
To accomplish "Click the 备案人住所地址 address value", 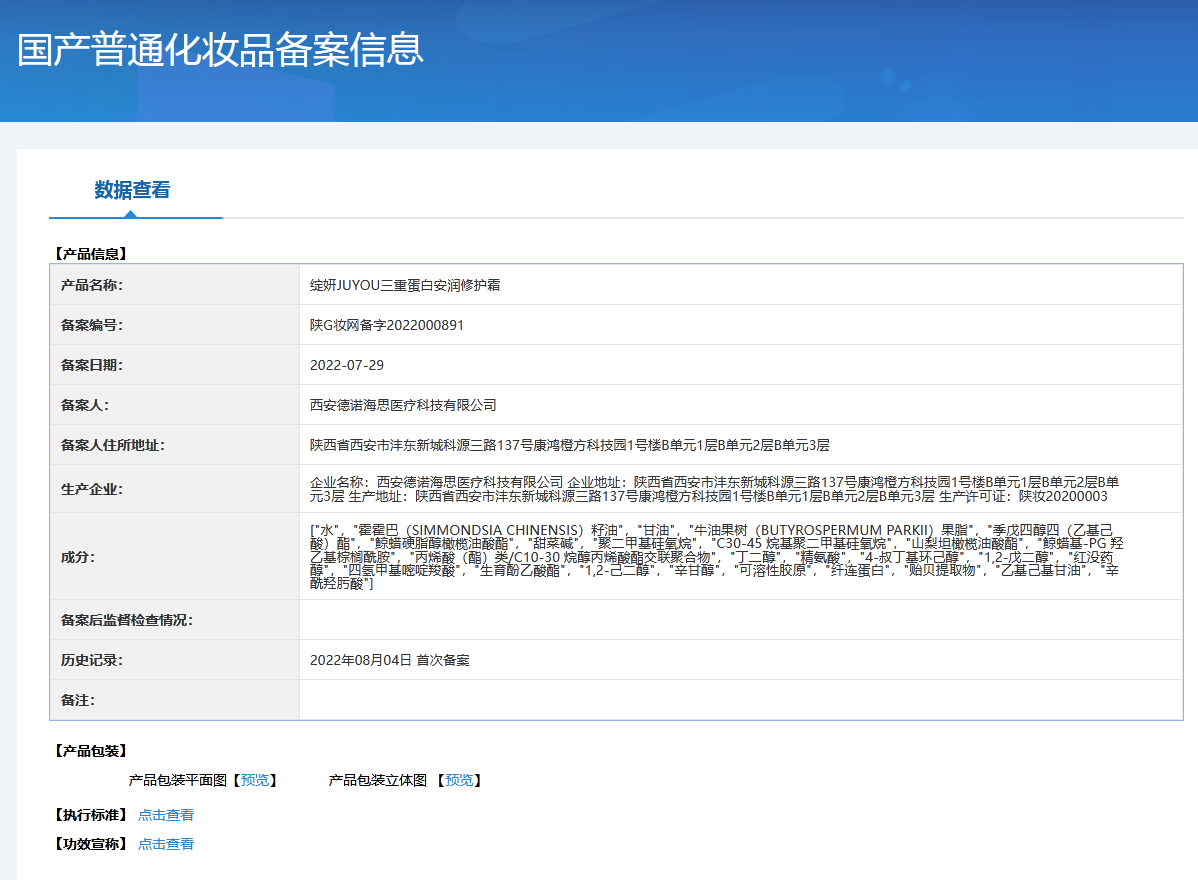I will (x=570, y=445).
